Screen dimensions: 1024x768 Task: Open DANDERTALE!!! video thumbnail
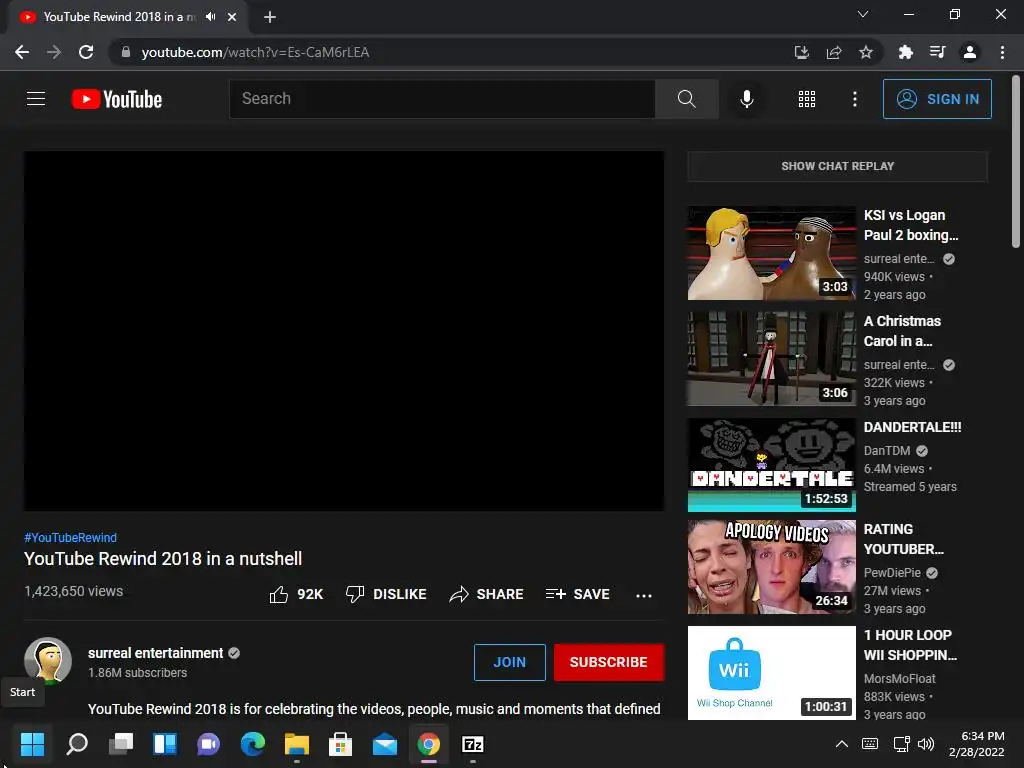[771, 465]
